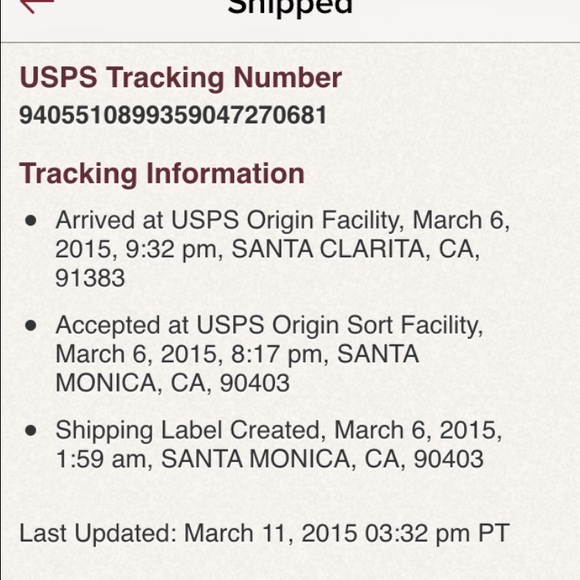Tap March 11, 2015 03:32 pm PT

[347, 533]
